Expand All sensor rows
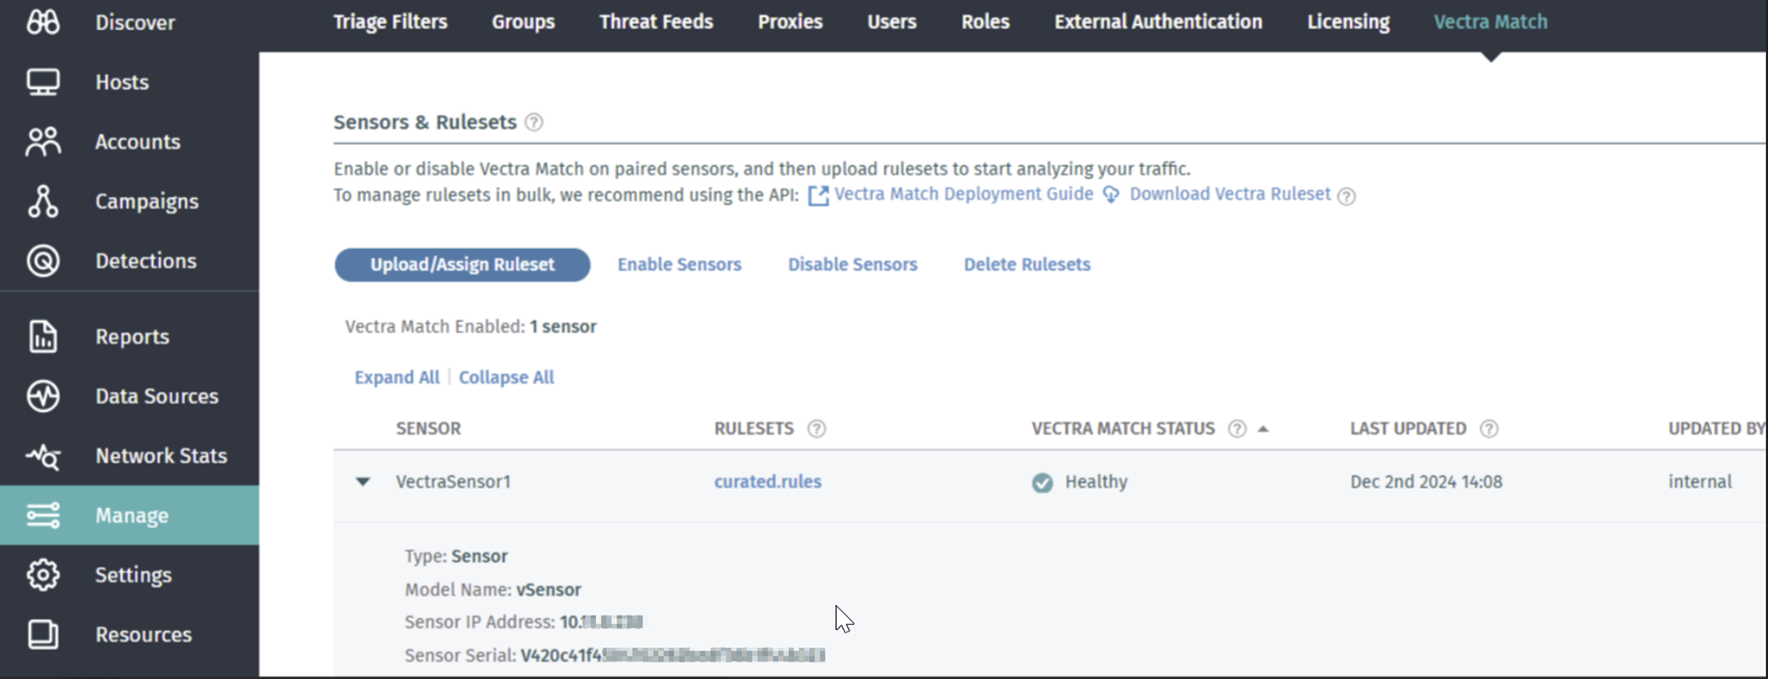 coord(396,377)
